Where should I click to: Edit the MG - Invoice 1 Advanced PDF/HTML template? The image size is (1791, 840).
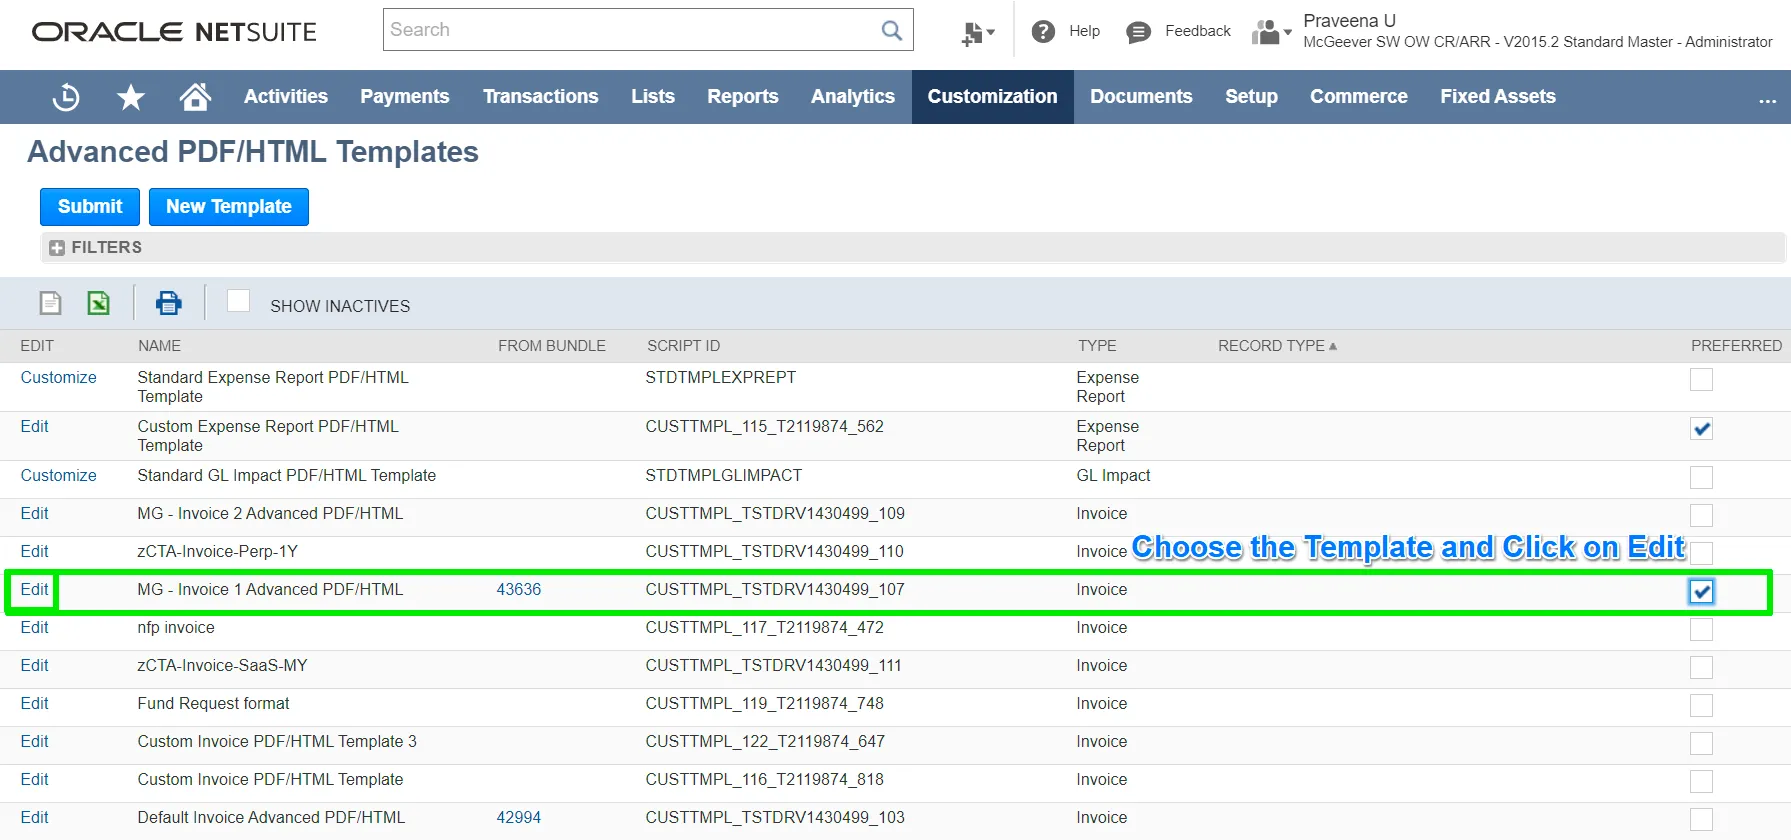34,590
